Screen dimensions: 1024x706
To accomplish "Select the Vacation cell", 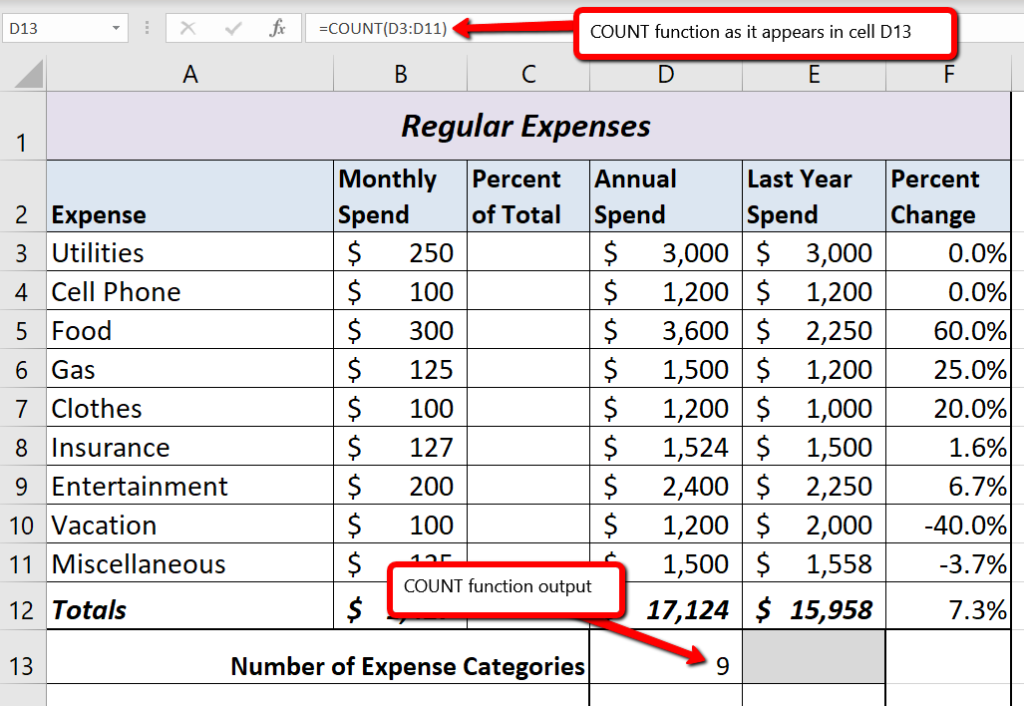I will click(x=190, y=524).
